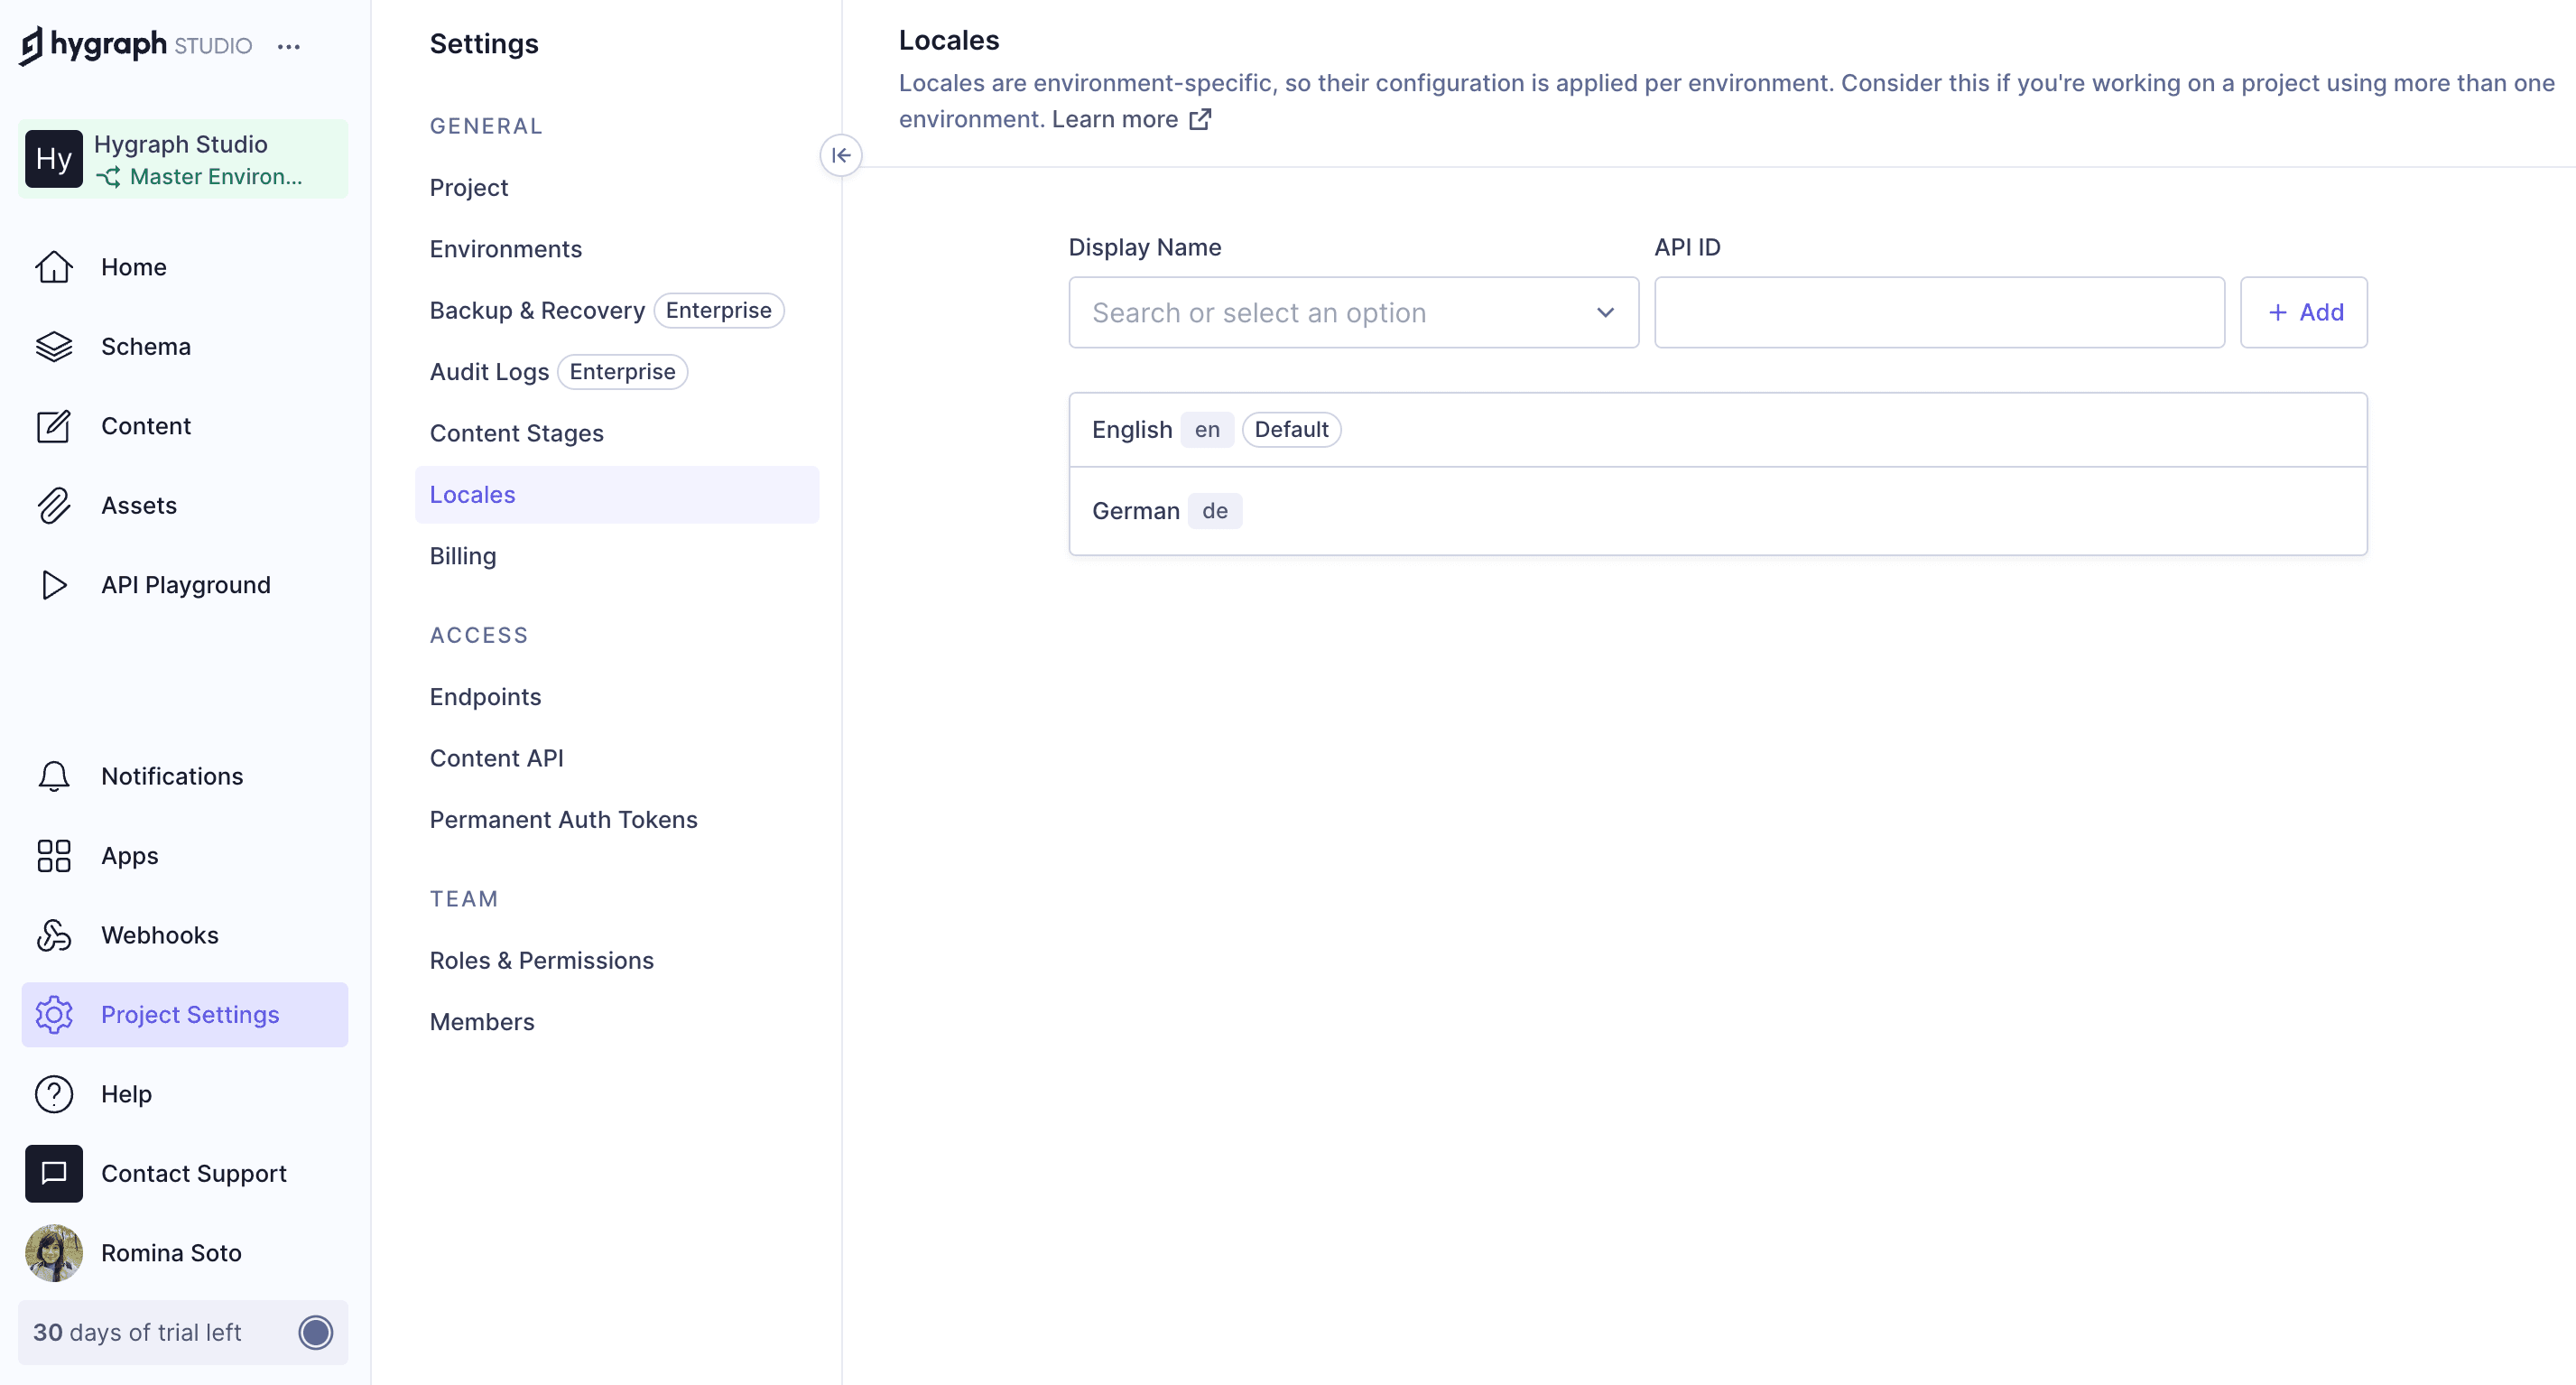This screenshot has width=2576, height=1385.
Task: Open Schema via the layers icon
Action: (x=54, y=346)
